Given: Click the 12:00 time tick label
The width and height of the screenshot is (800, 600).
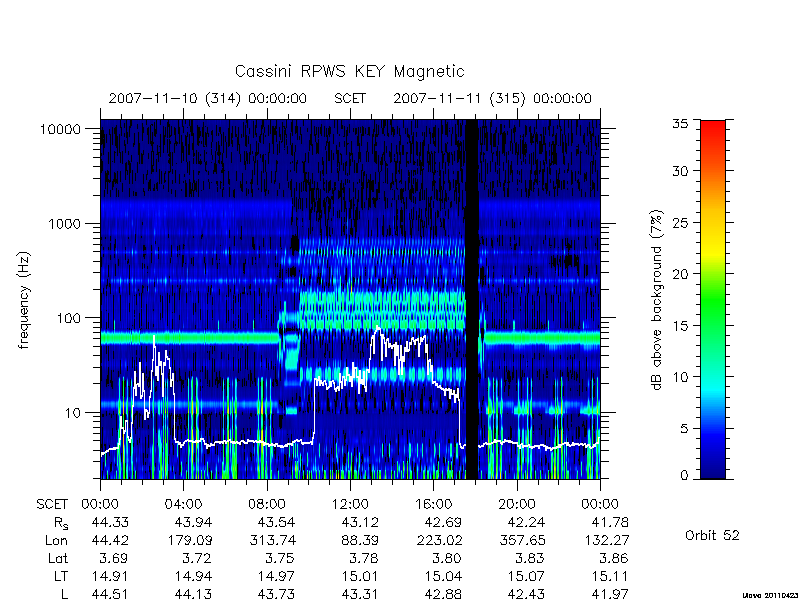Looking at the screenshot, I should click(x=350, y=504).
